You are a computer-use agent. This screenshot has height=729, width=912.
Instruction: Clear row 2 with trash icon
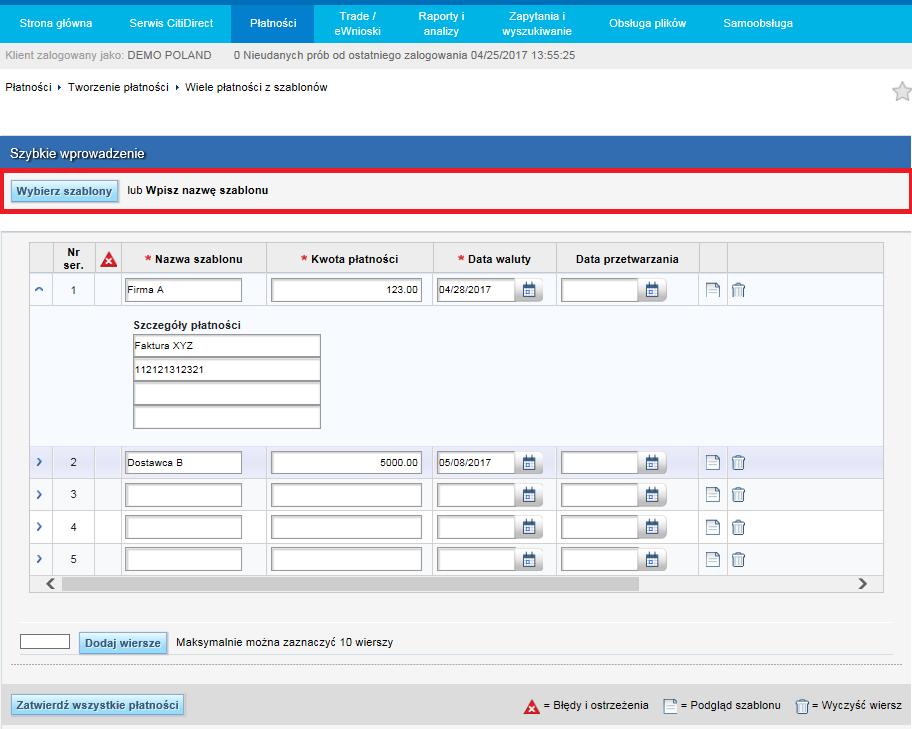pos(738,463)
